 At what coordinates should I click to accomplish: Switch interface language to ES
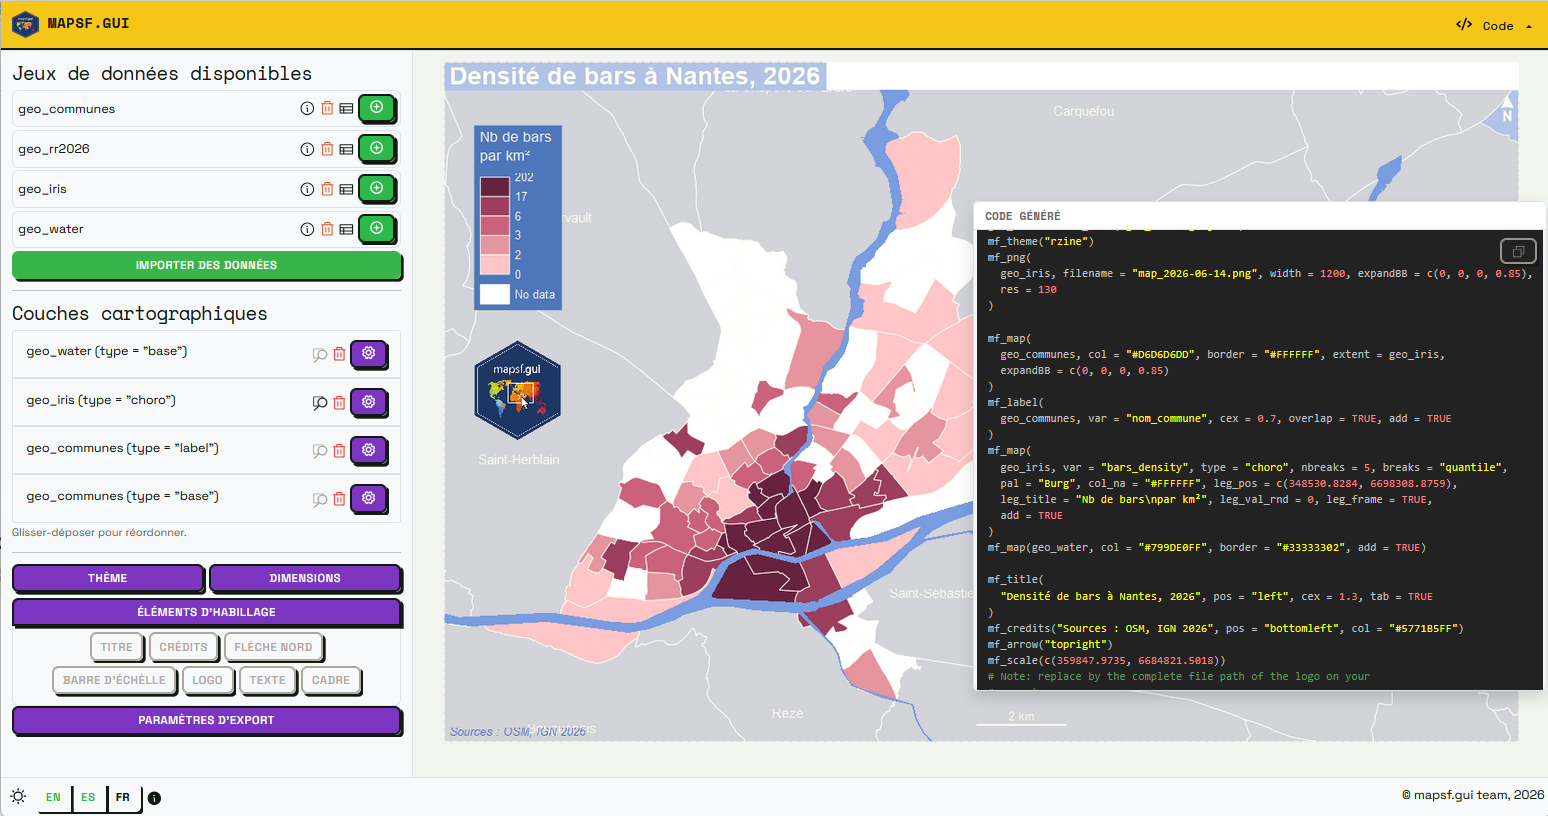tap(88, 797)
